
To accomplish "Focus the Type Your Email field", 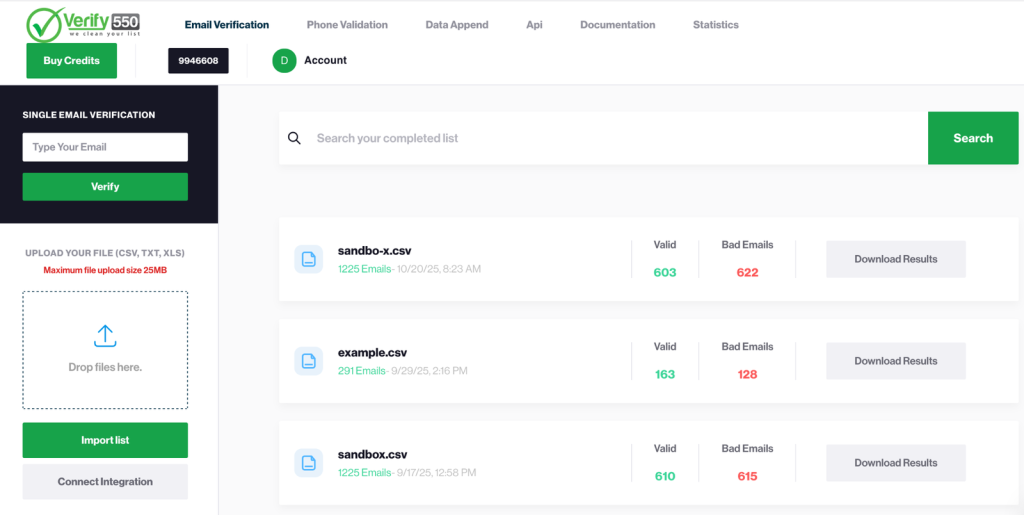I will 105,147.
